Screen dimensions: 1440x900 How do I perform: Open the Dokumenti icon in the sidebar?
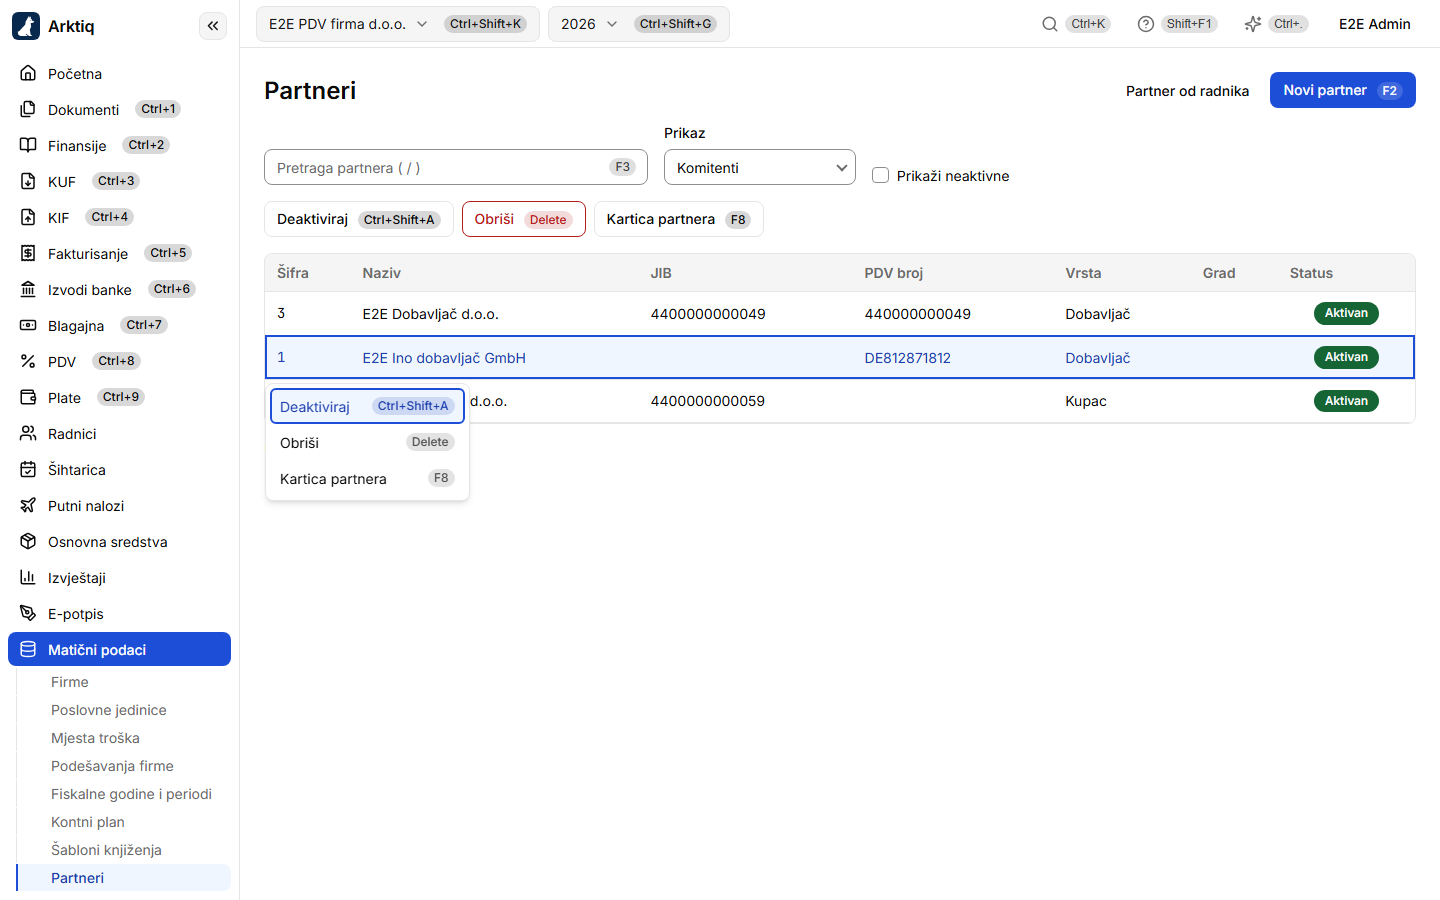[28, 110]
